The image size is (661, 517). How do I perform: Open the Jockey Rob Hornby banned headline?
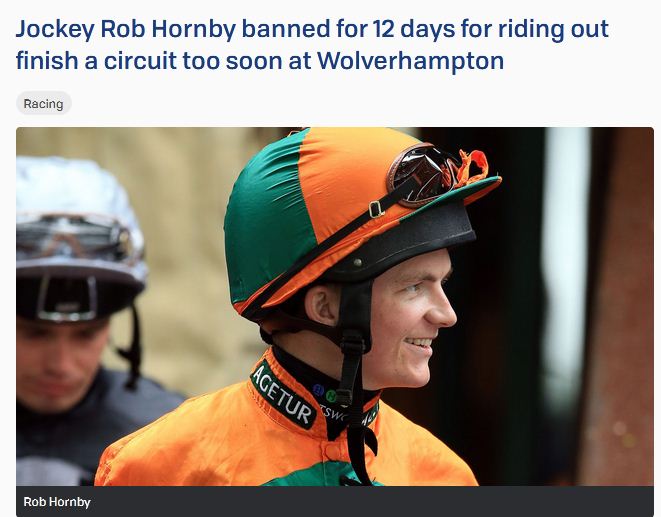(x=312, y=45)
